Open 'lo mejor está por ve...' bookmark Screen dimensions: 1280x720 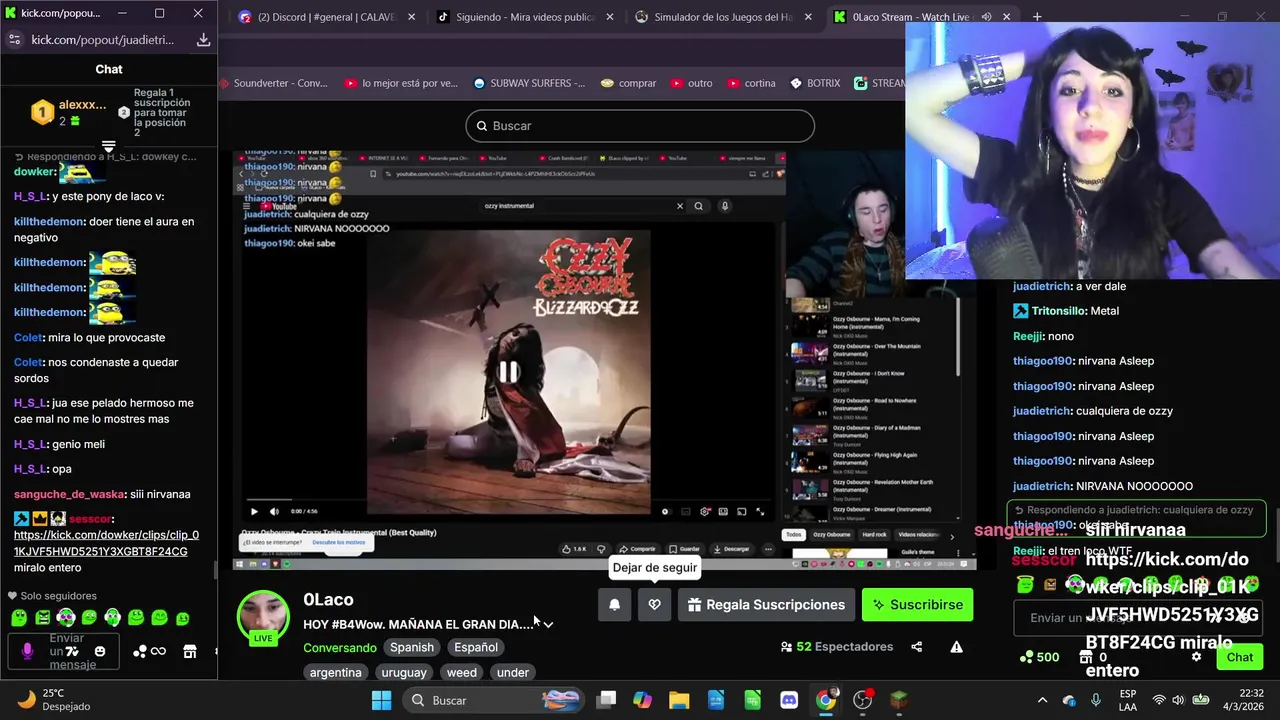coord(400,83)
